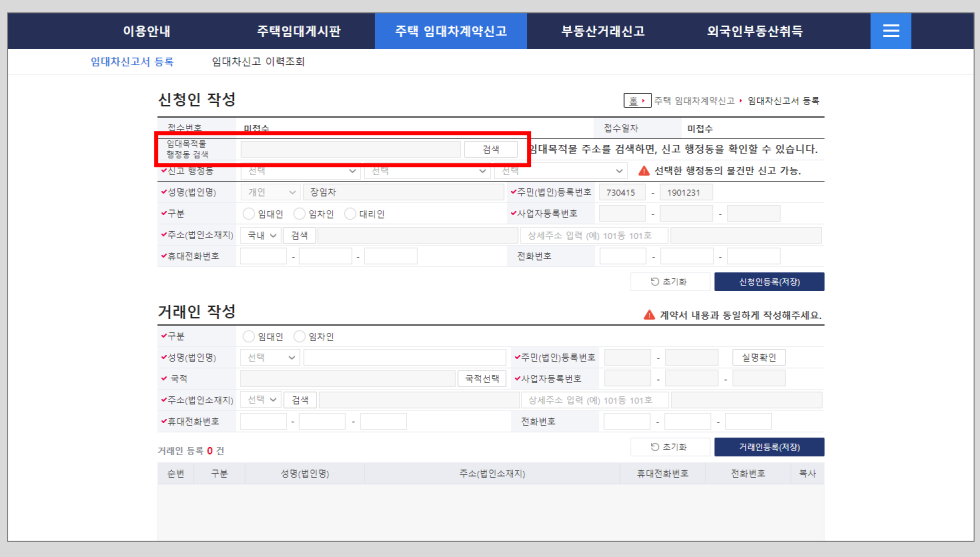Click the 거래인 성명(법인명) text field

point(404,358)
